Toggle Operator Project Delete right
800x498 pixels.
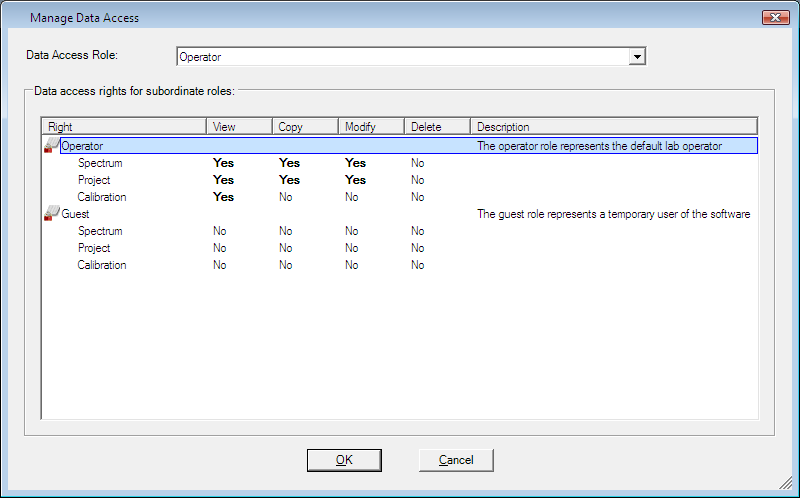coord(418,180)
